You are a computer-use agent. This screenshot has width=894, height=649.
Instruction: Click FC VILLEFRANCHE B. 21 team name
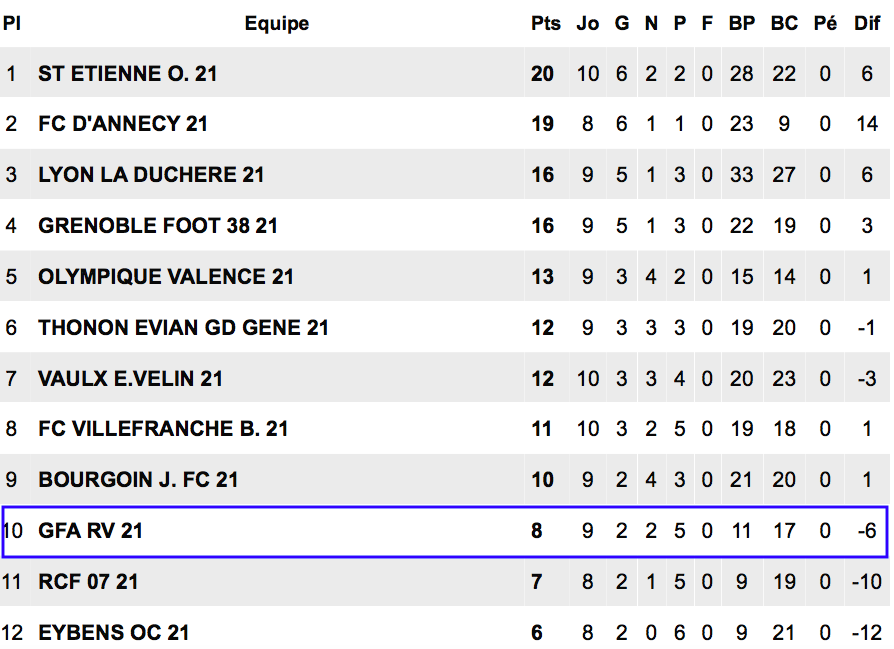tap(163, 429)
